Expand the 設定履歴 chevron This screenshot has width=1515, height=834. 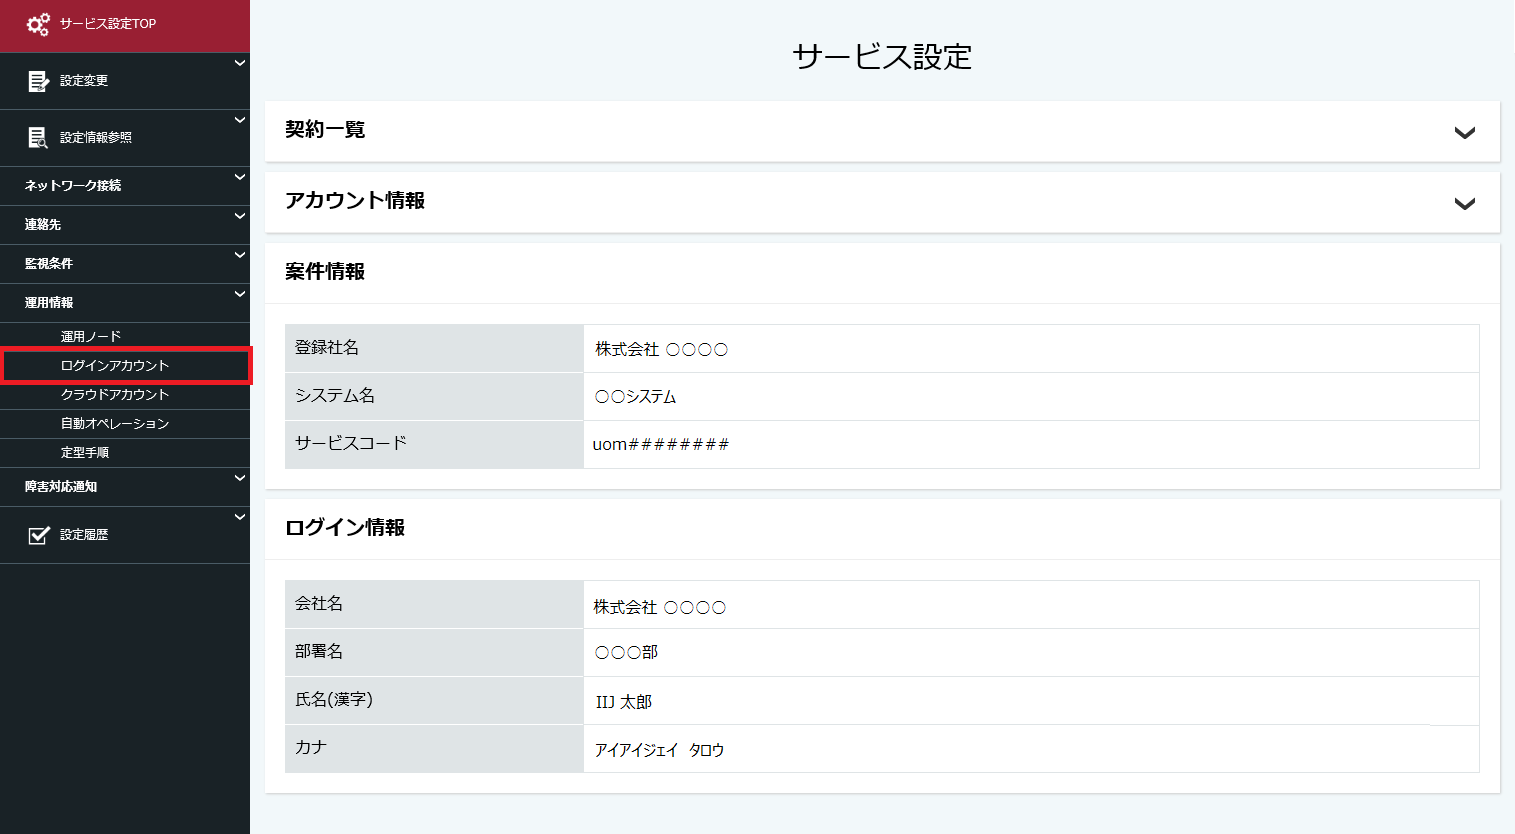point(240,517)
